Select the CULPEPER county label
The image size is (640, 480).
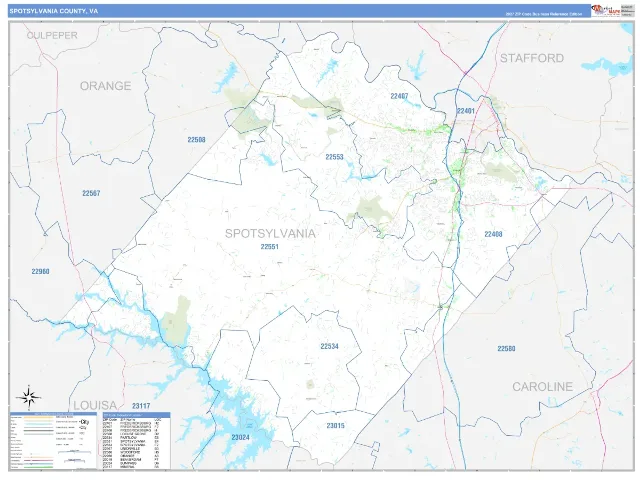pos(52,36)
